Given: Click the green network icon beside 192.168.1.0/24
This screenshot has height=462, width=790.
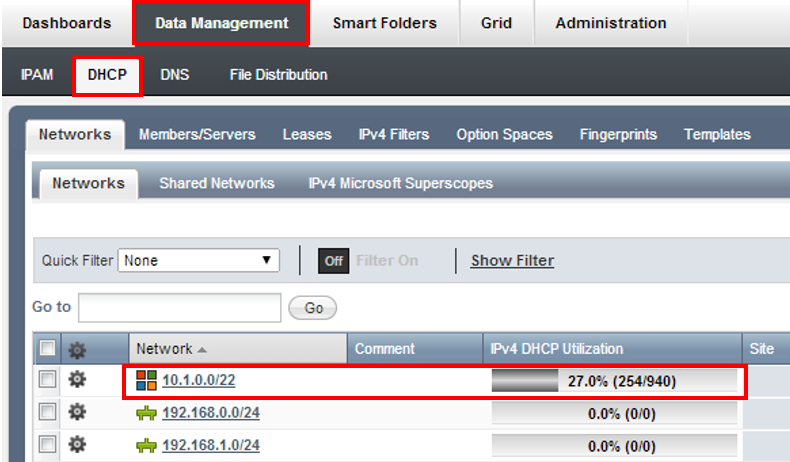Looking at the screenshot, I should click(x=146, y=445).
